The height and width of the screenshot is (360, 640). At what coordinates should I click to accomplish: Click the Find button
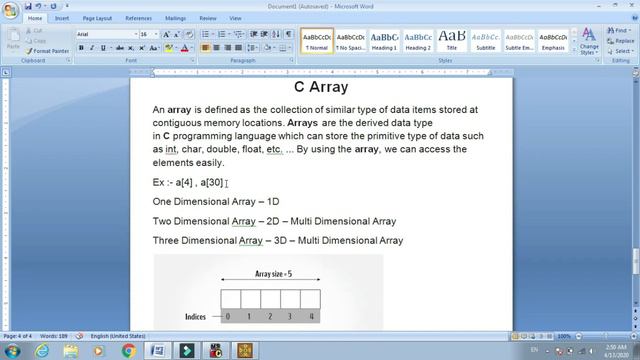(x=619, y=31)
